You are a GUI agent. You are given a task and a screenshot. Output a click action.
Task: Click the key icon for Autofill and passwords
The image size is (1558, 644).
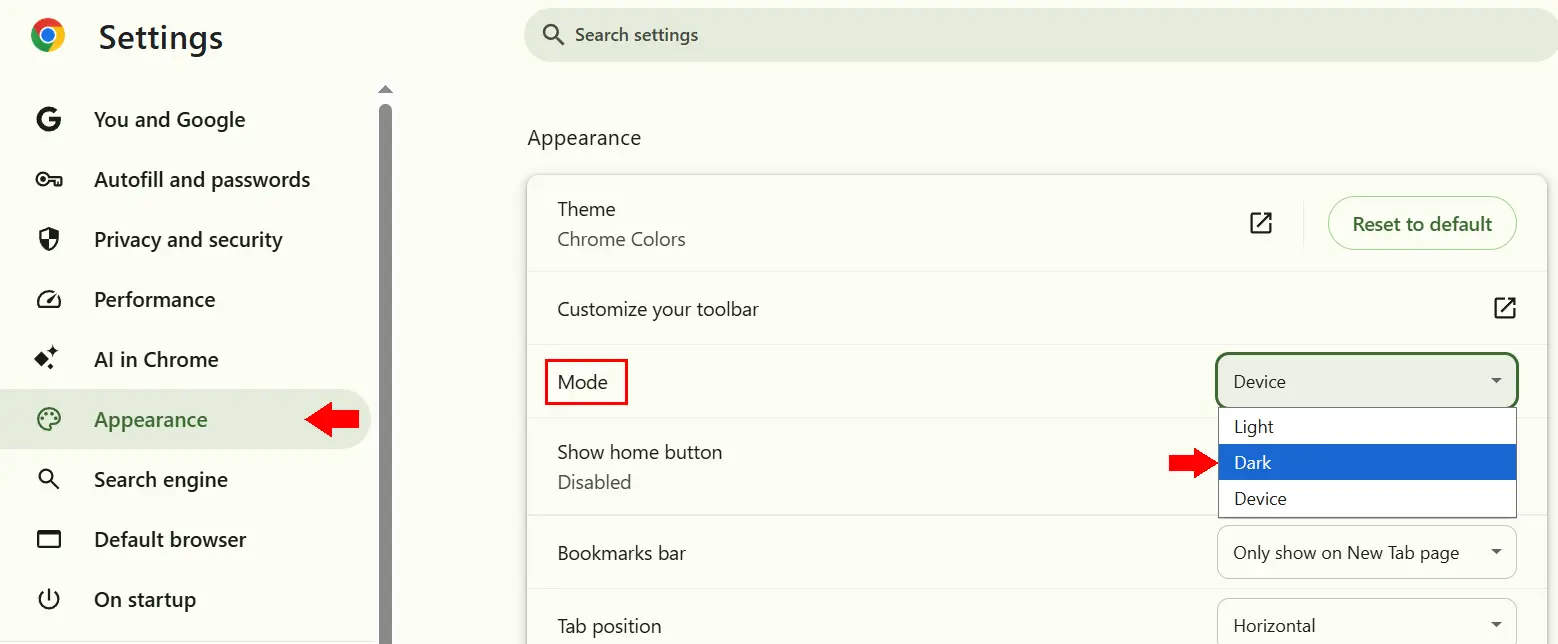click(48, 180)
